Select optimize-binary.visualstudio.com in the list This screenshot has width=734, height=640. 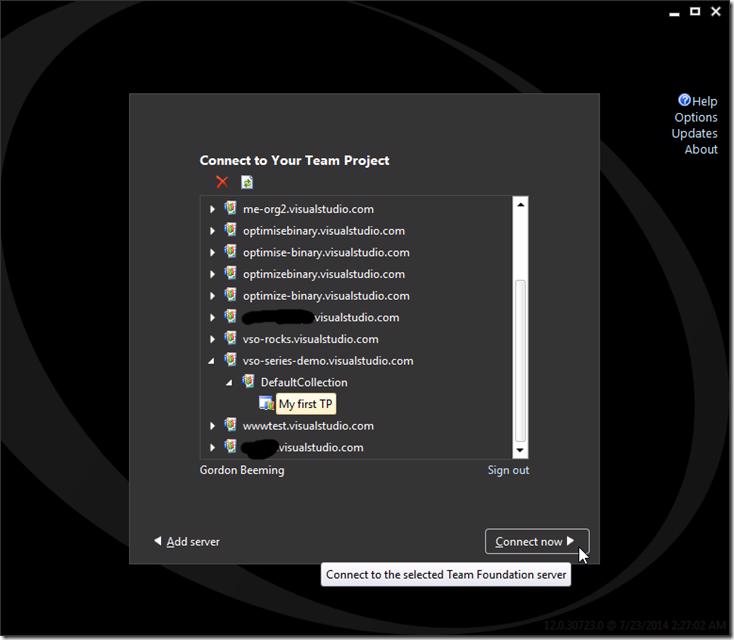click(326, 296)
